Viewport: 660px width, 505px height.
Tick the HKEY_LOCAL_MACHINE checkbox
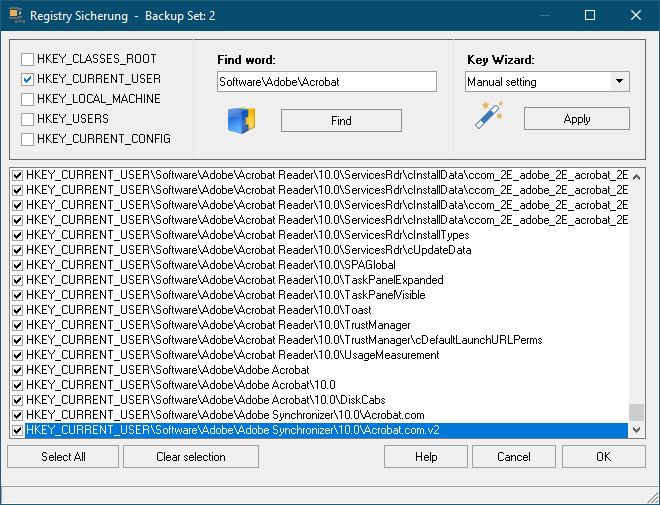point(27,99)
